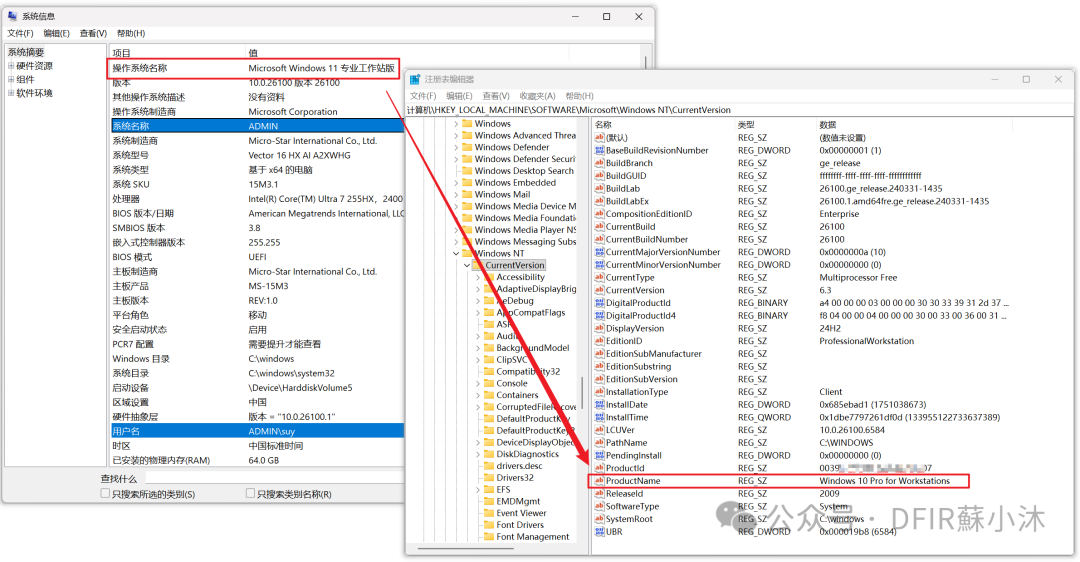Click the Event Viewer folder icon
This screenshot has height=562, width=1080.
coord(489,513)
